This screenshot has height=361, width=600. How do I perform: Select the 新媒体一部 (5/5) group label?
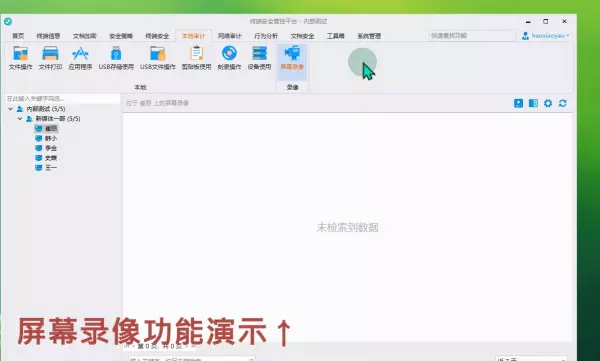point(58,119)
